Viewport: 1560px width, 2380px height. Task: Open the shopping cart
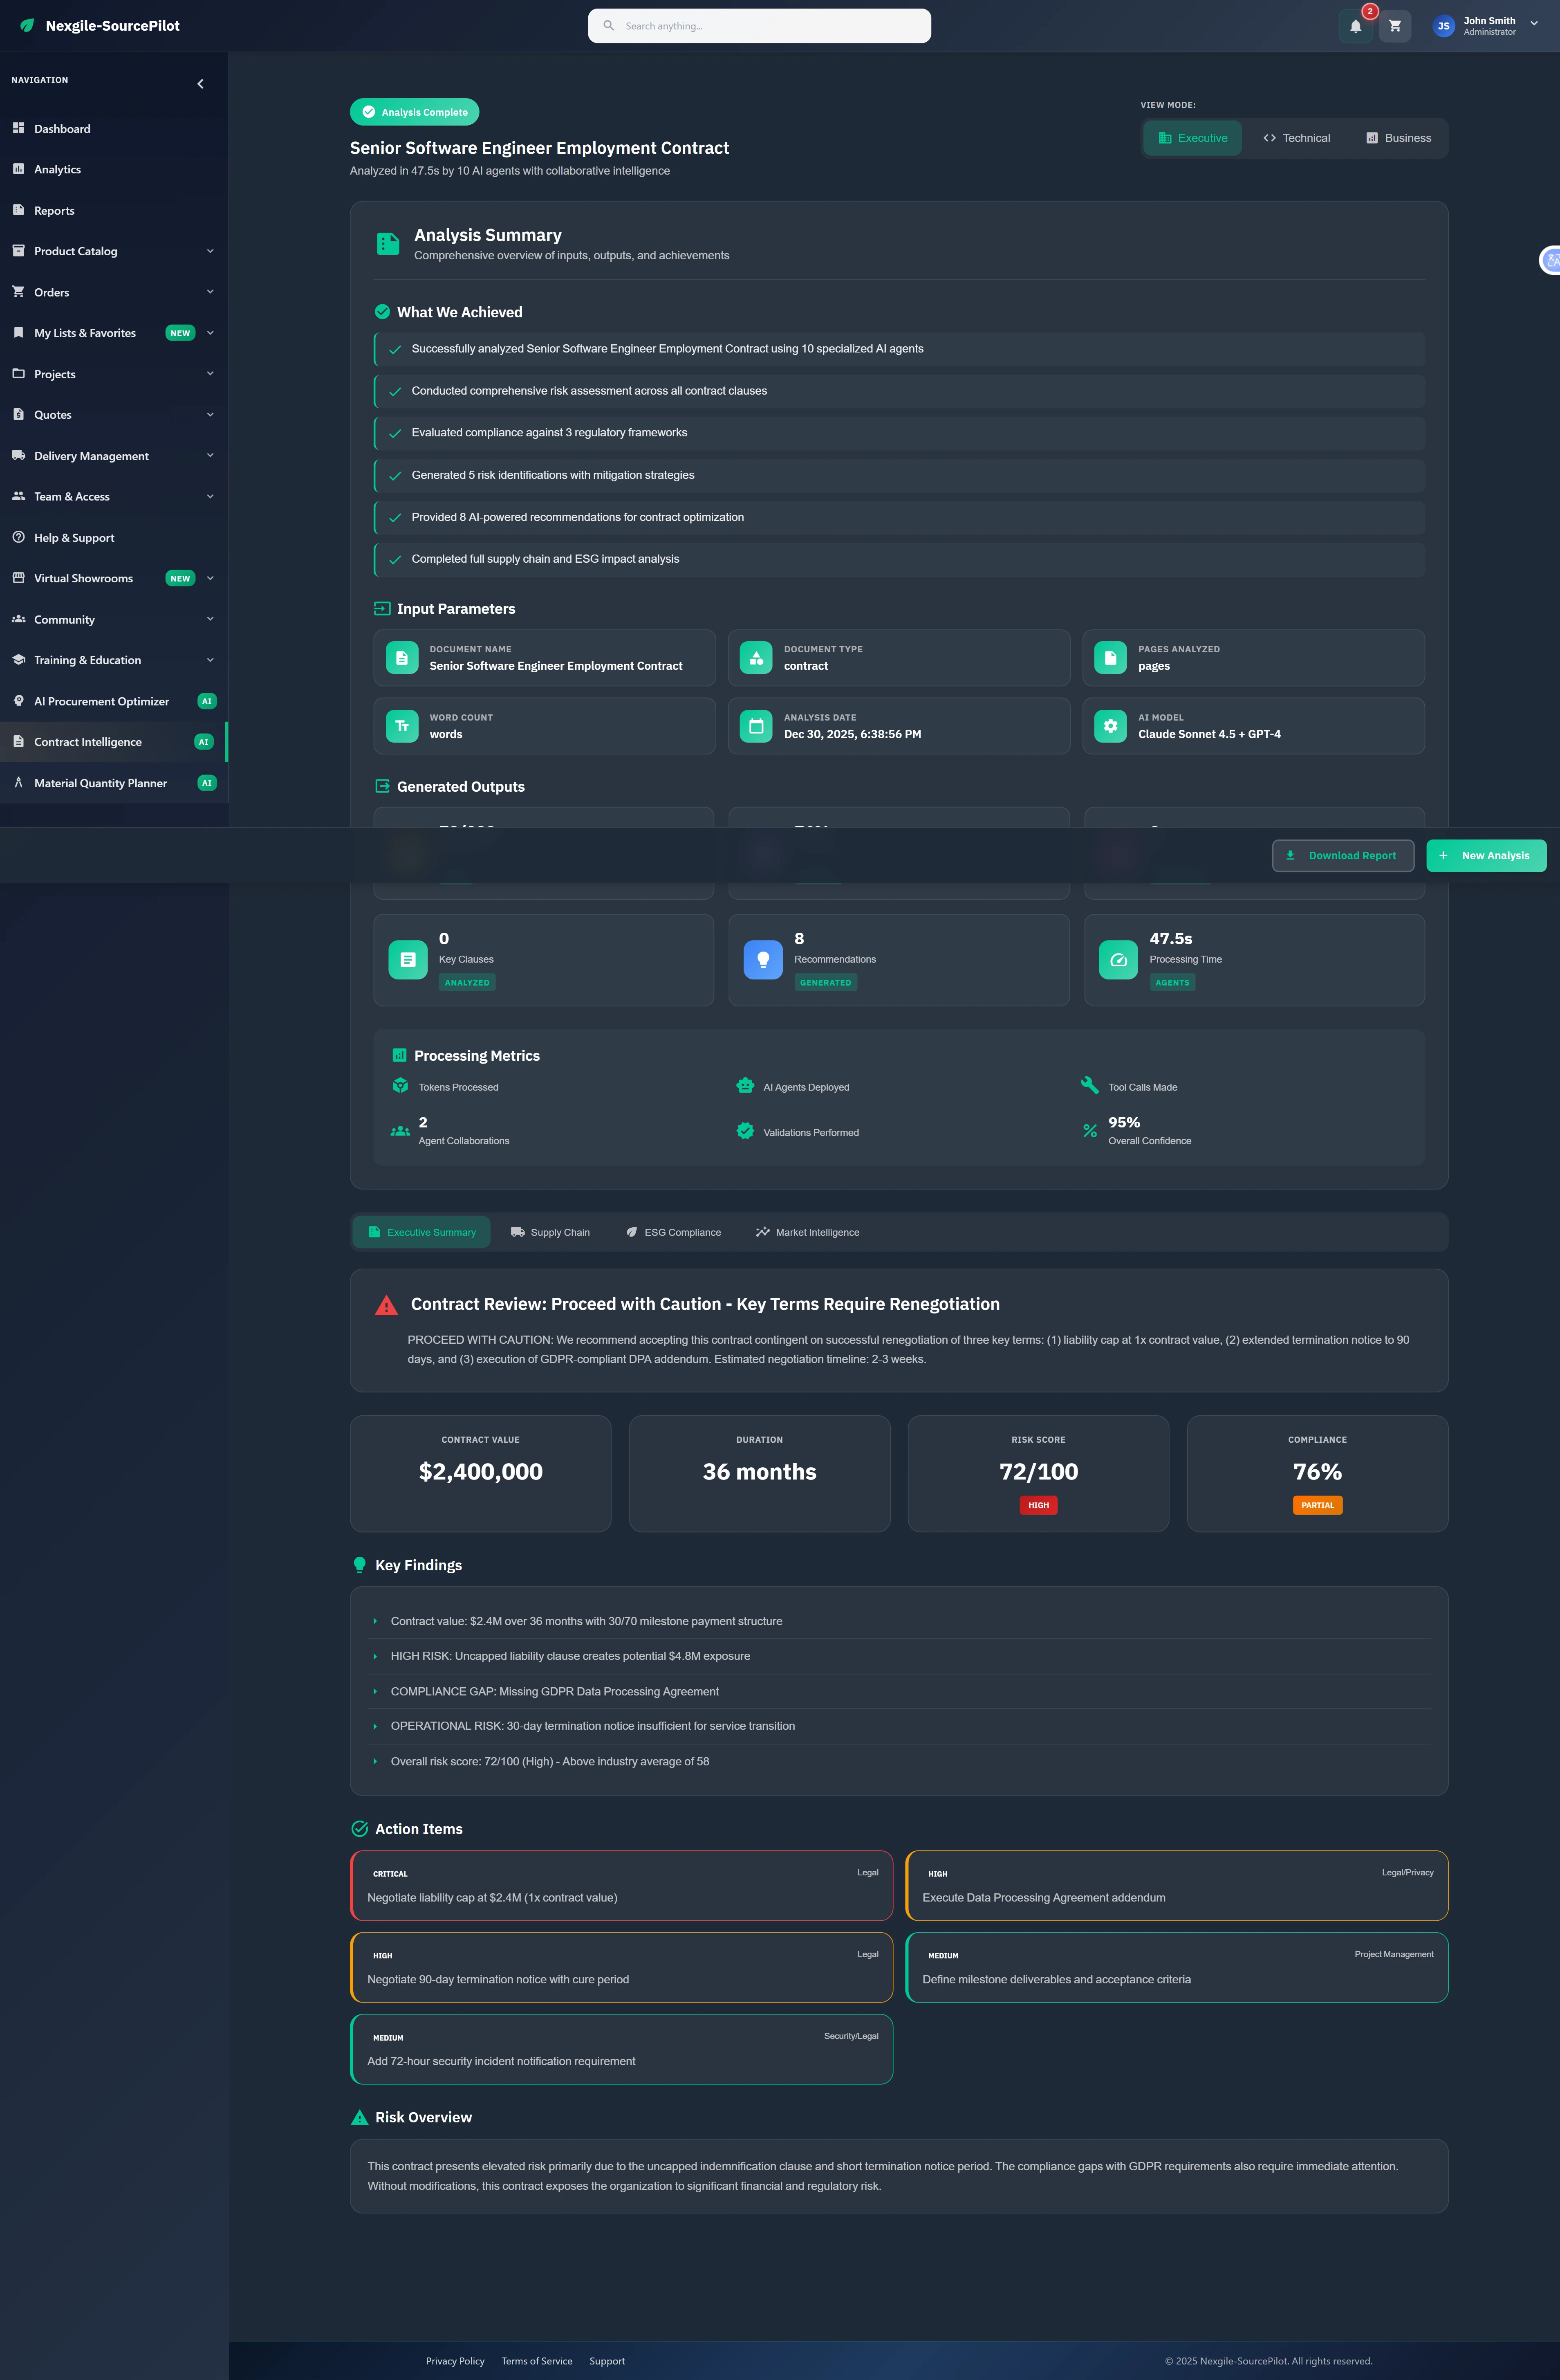[1395, 25]
